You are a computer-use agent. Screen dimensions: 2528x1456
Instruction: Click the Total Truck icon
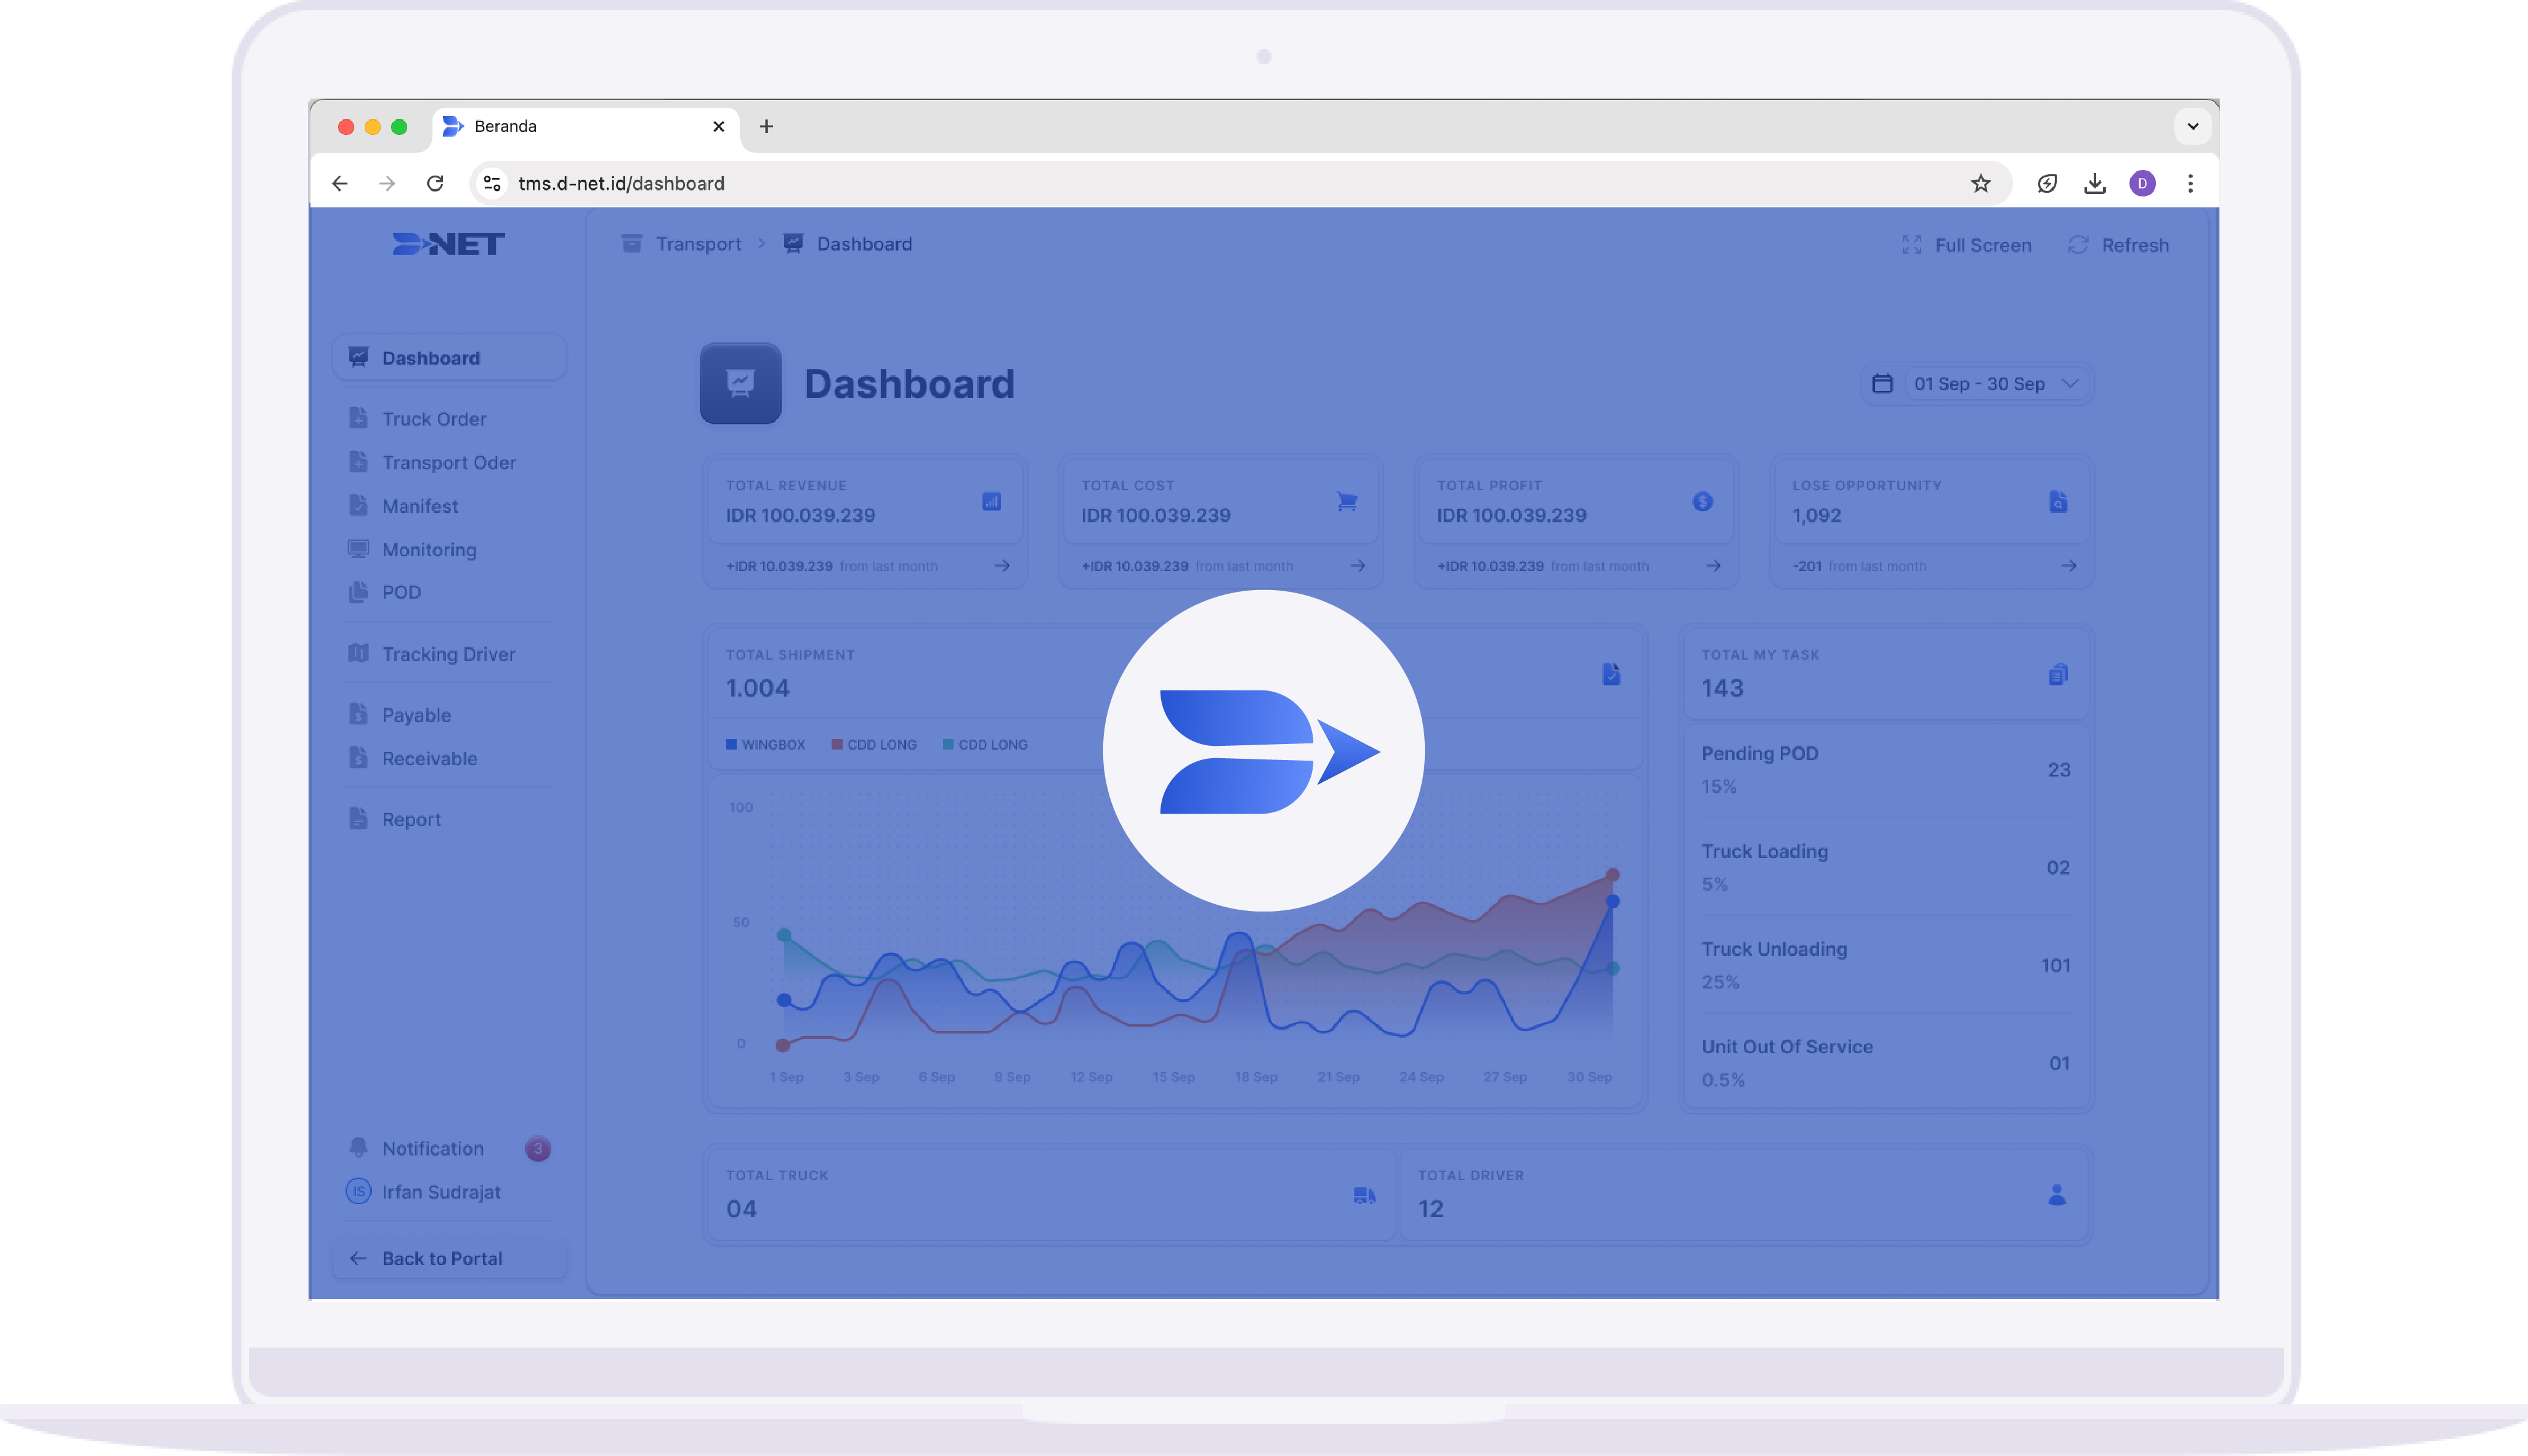point(1364,1195)
